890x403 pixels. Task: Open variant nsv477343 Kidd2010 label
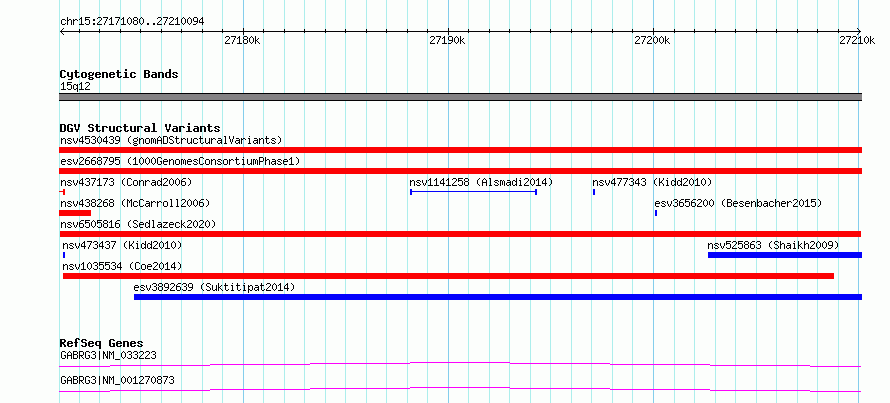tap(652, 182)
